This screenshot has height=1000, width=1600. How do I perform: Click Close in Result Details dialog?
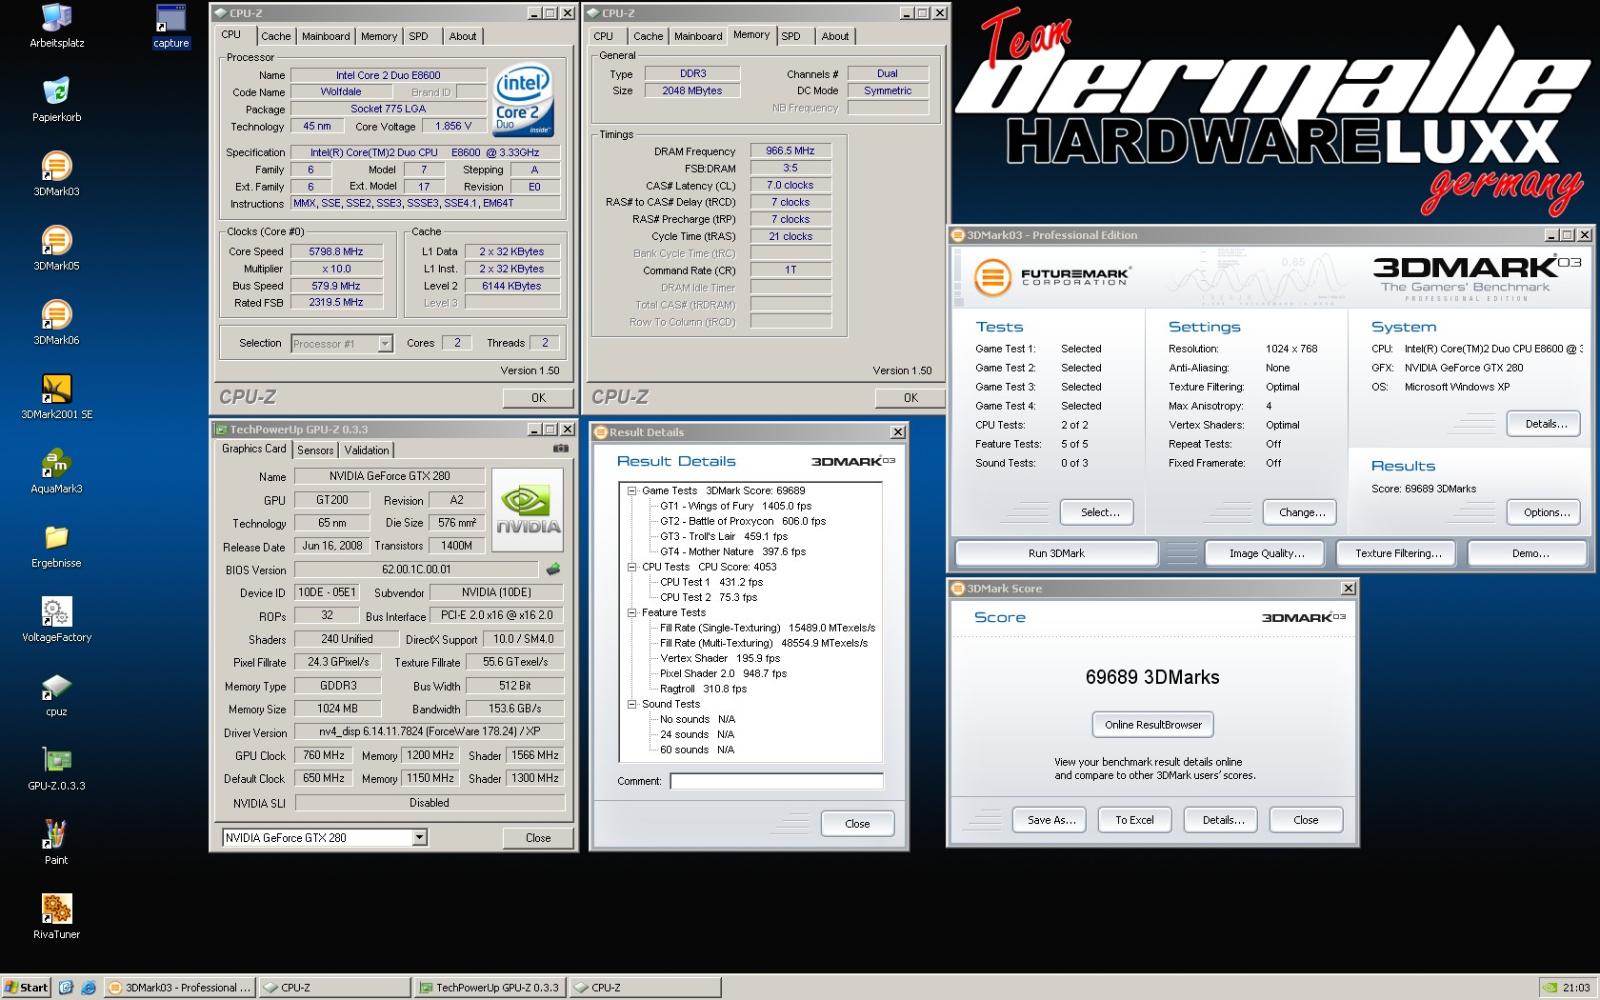point(857,824)
